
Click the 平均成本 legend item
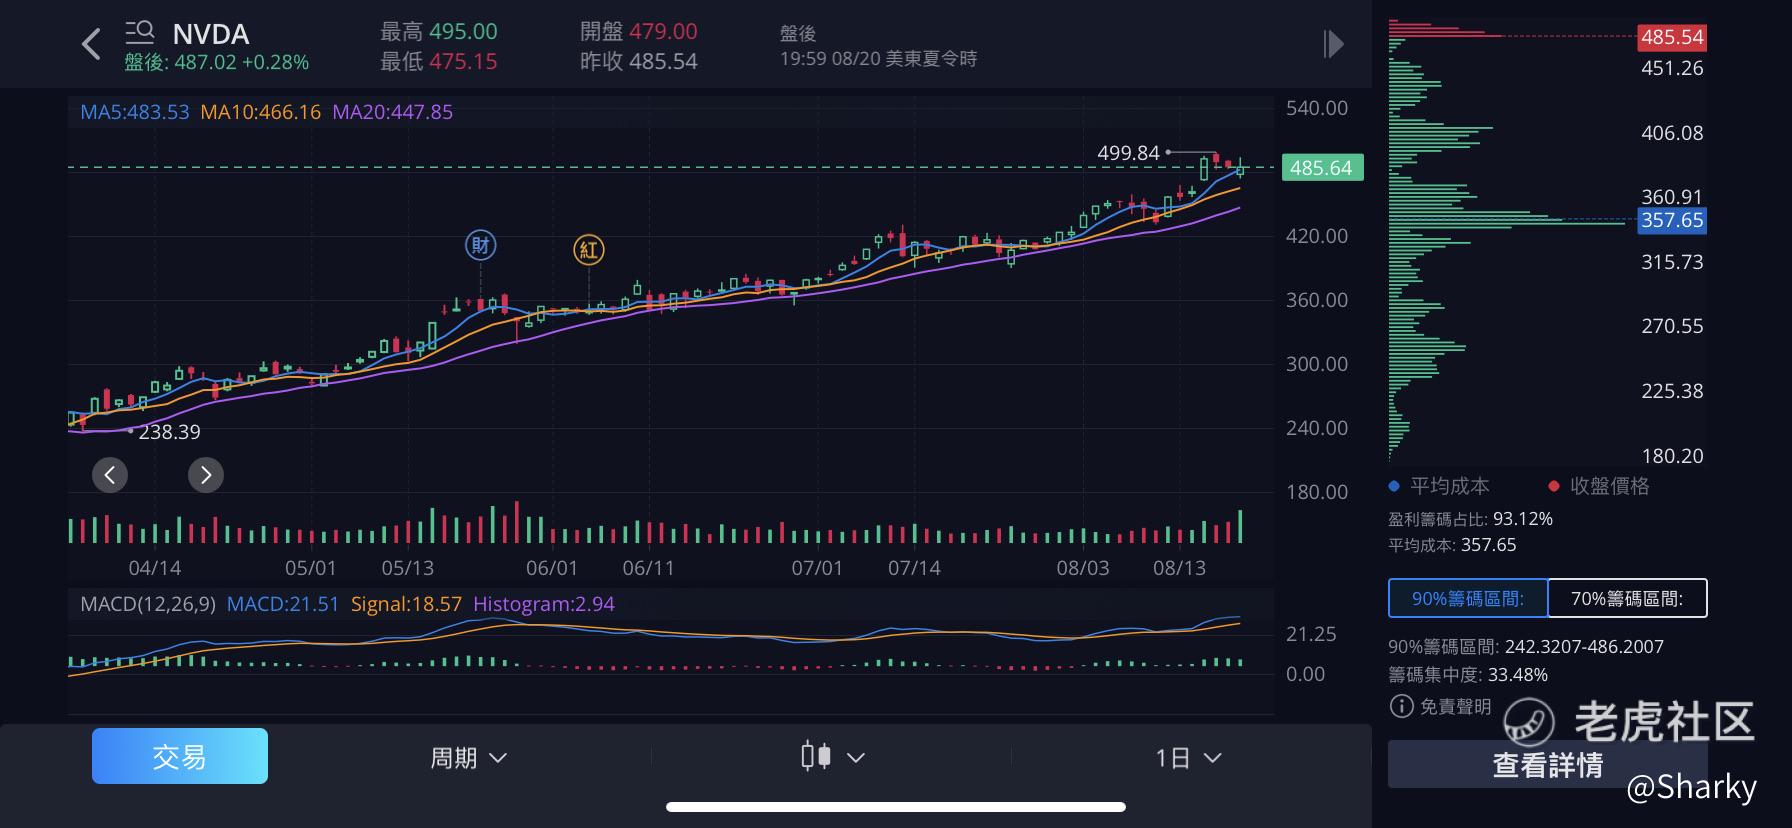point(1439,486)
